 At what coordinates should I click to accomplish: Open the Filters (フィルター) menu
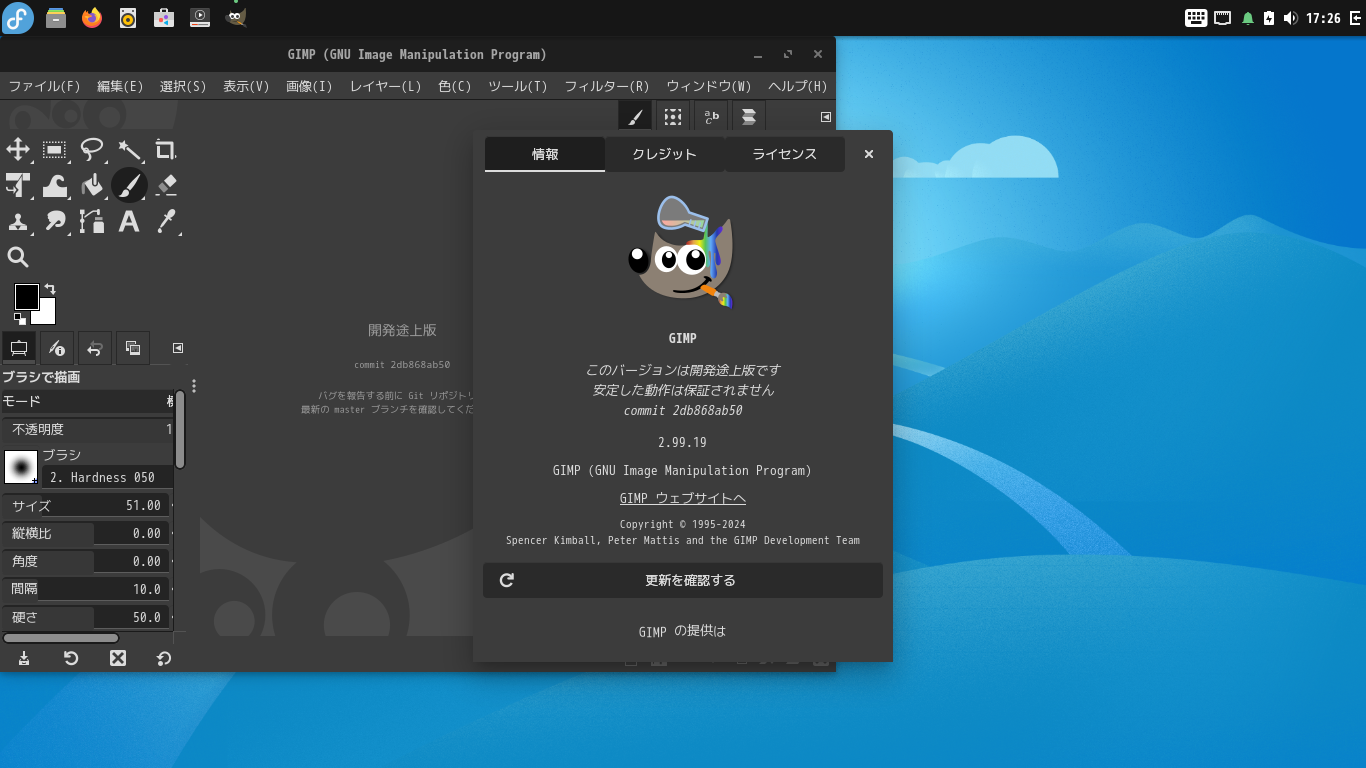[607, 86]
